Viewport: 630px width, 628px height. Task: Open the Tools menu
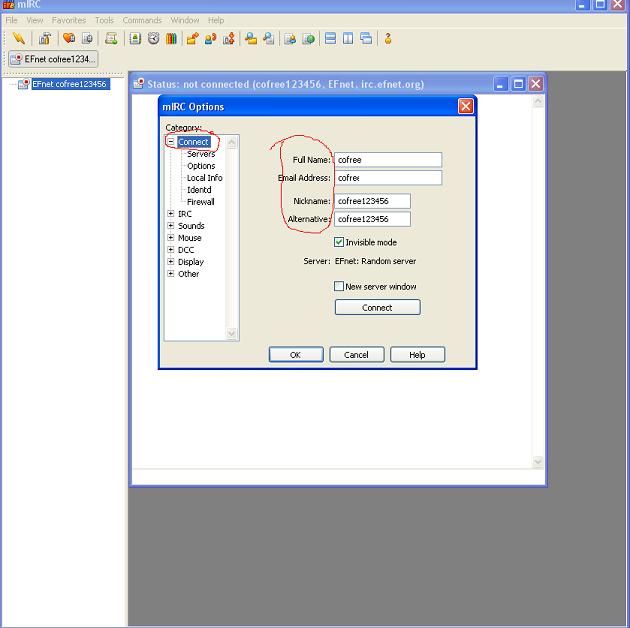tap(104, 20)
